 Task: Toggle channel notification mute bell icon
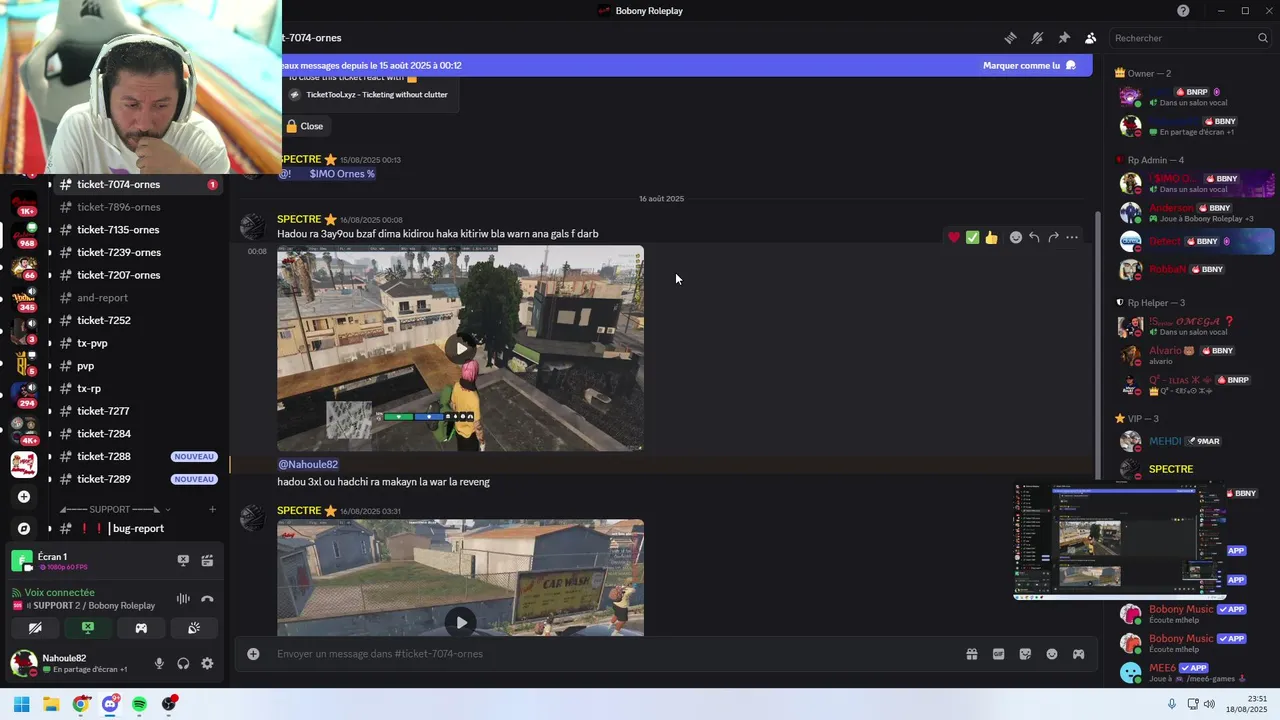1037,38
